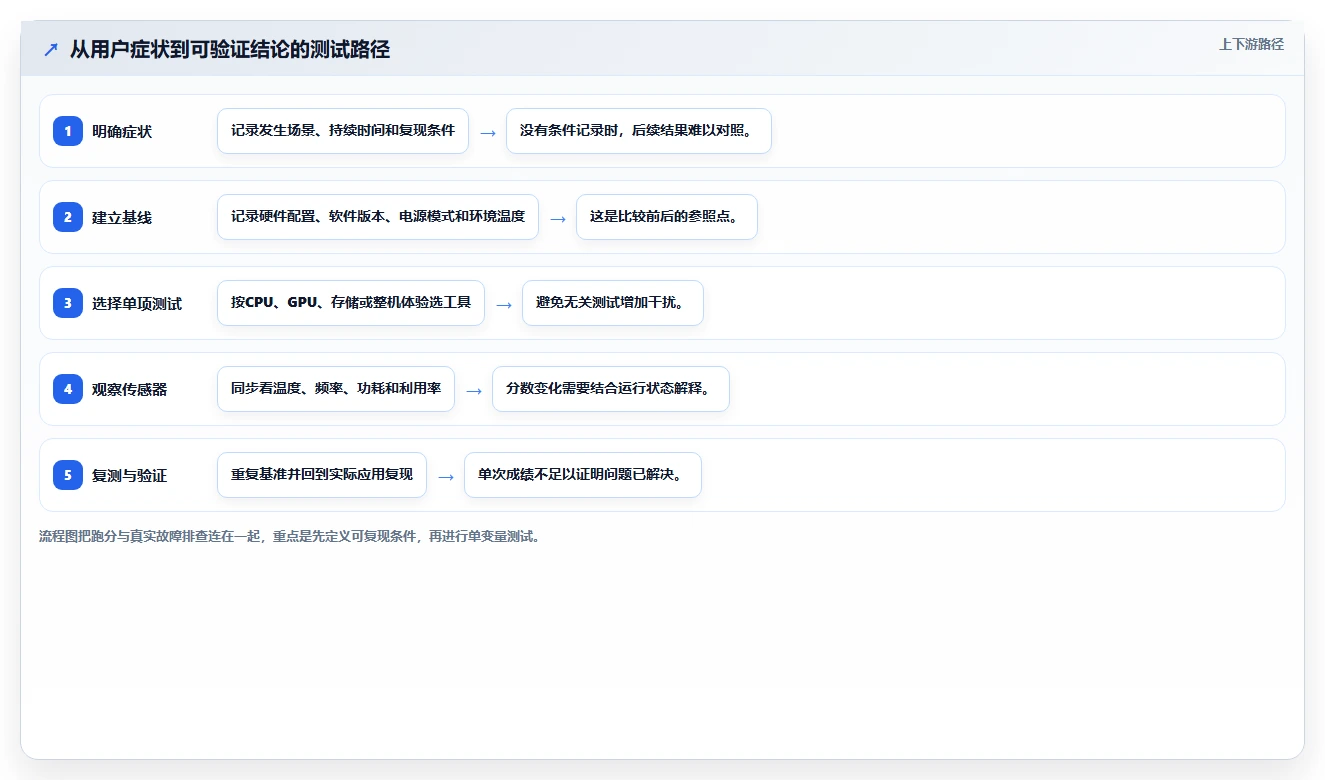Click the arrow in the 建立基线 row
Viewport: 1325px width, 780px height.
coord(558,218)
